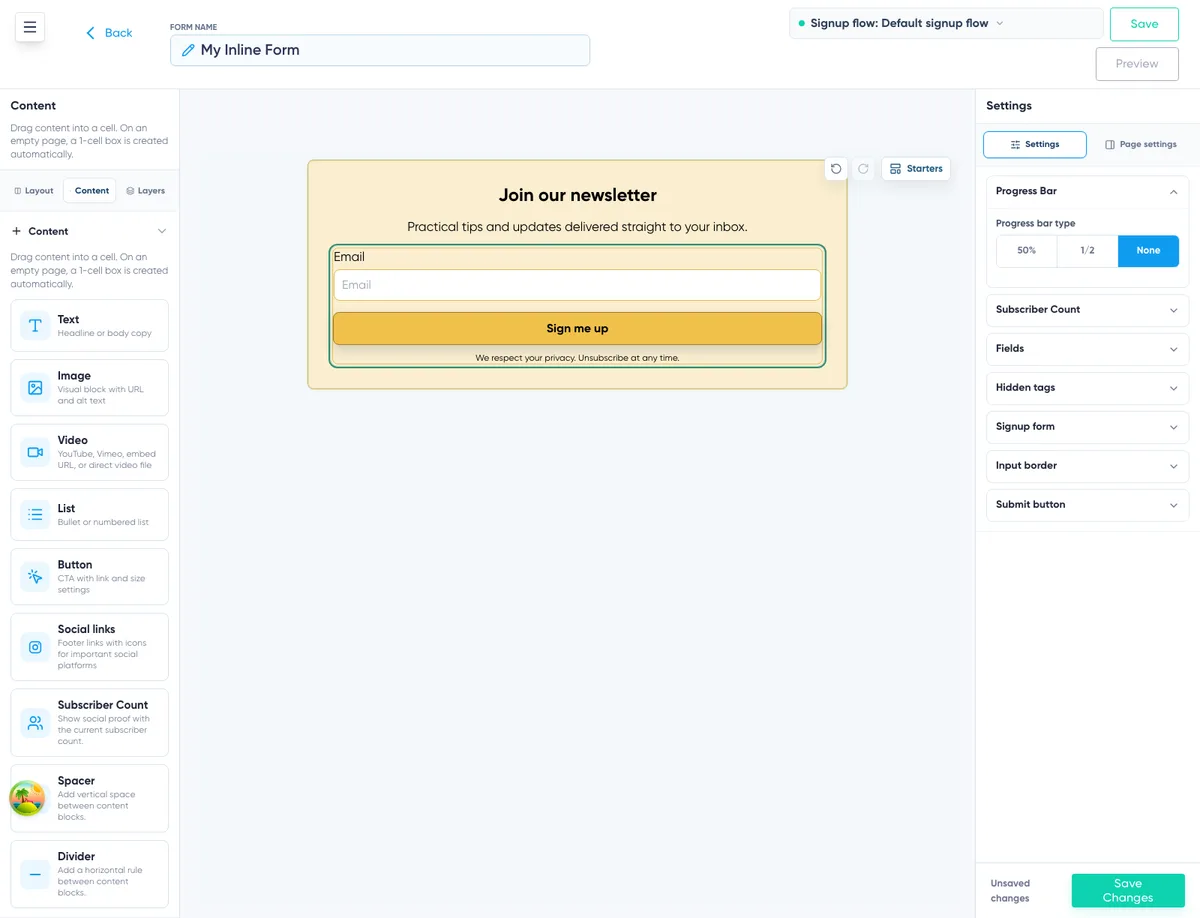Collapse the Progress Bar section
Image resolution: width=1200 pixels, height=918 pixels.
pyautogui.click(x=1173, y=191)
